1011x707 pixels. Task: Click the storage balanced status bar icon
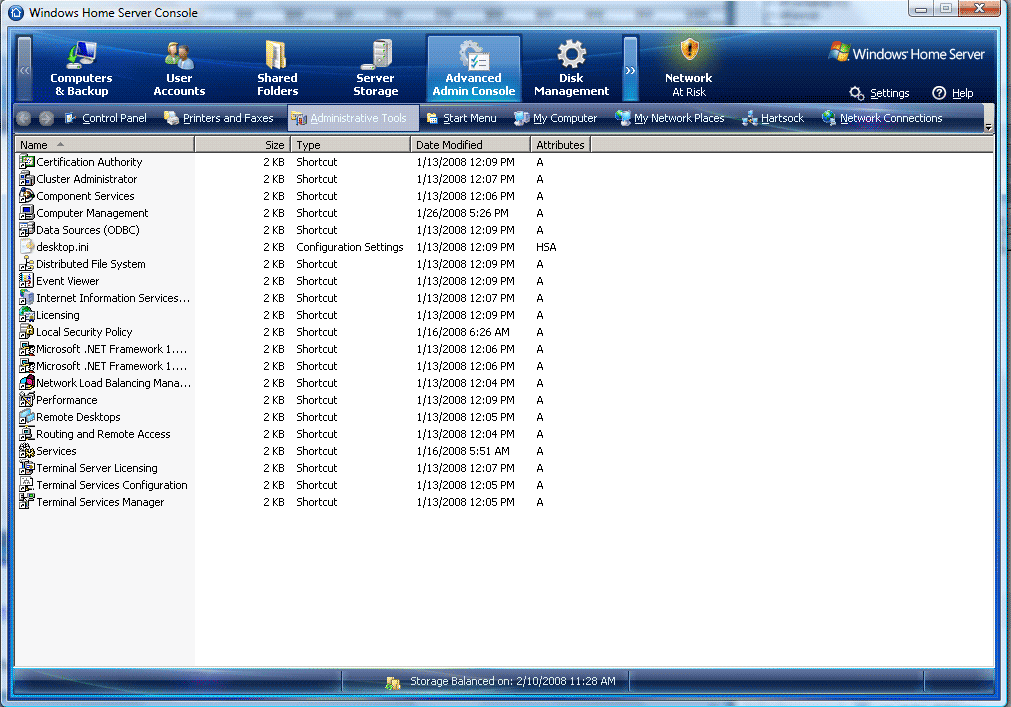pos(393,683)
